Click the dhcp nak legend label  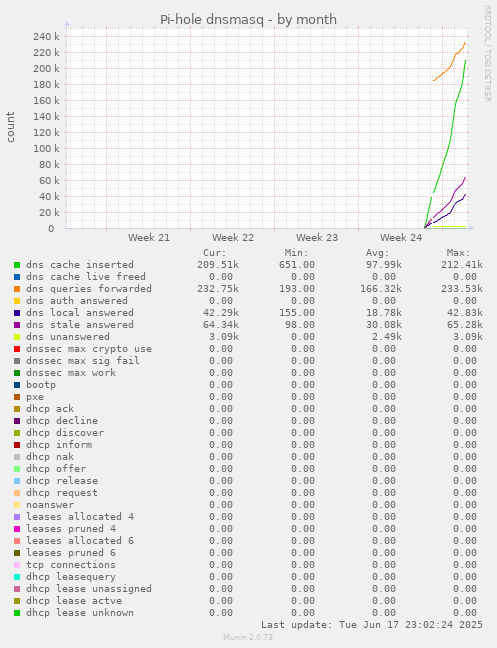pos(50,456)
